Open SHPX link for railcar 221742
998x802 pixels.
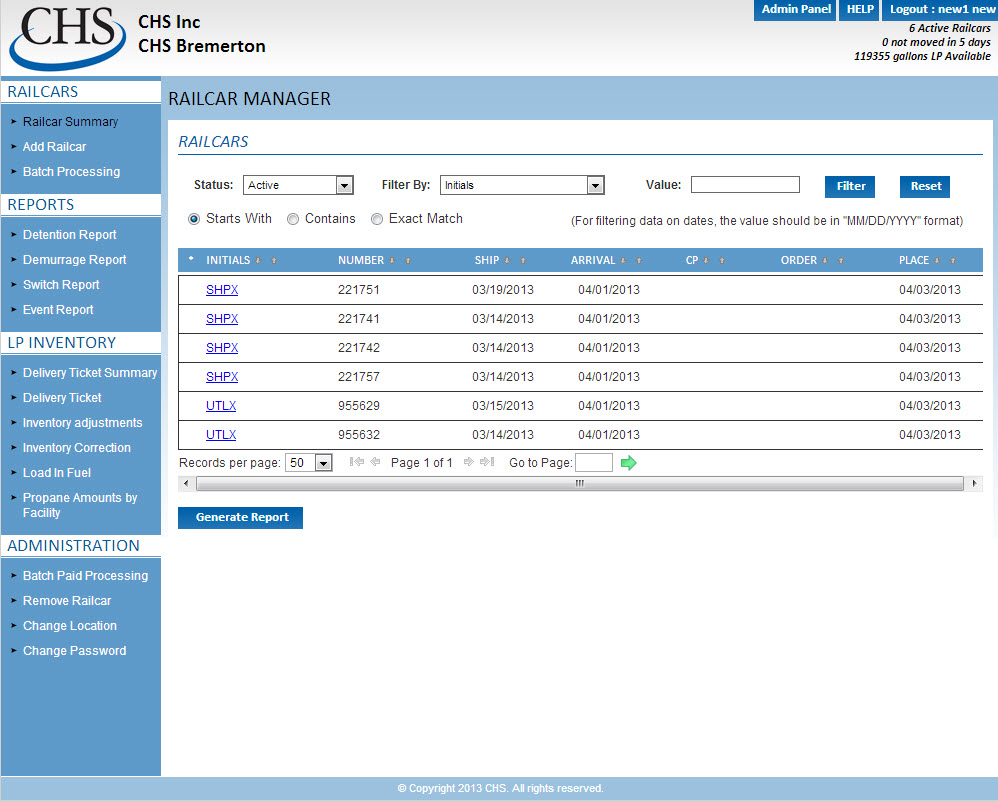[x=222, y=348]
